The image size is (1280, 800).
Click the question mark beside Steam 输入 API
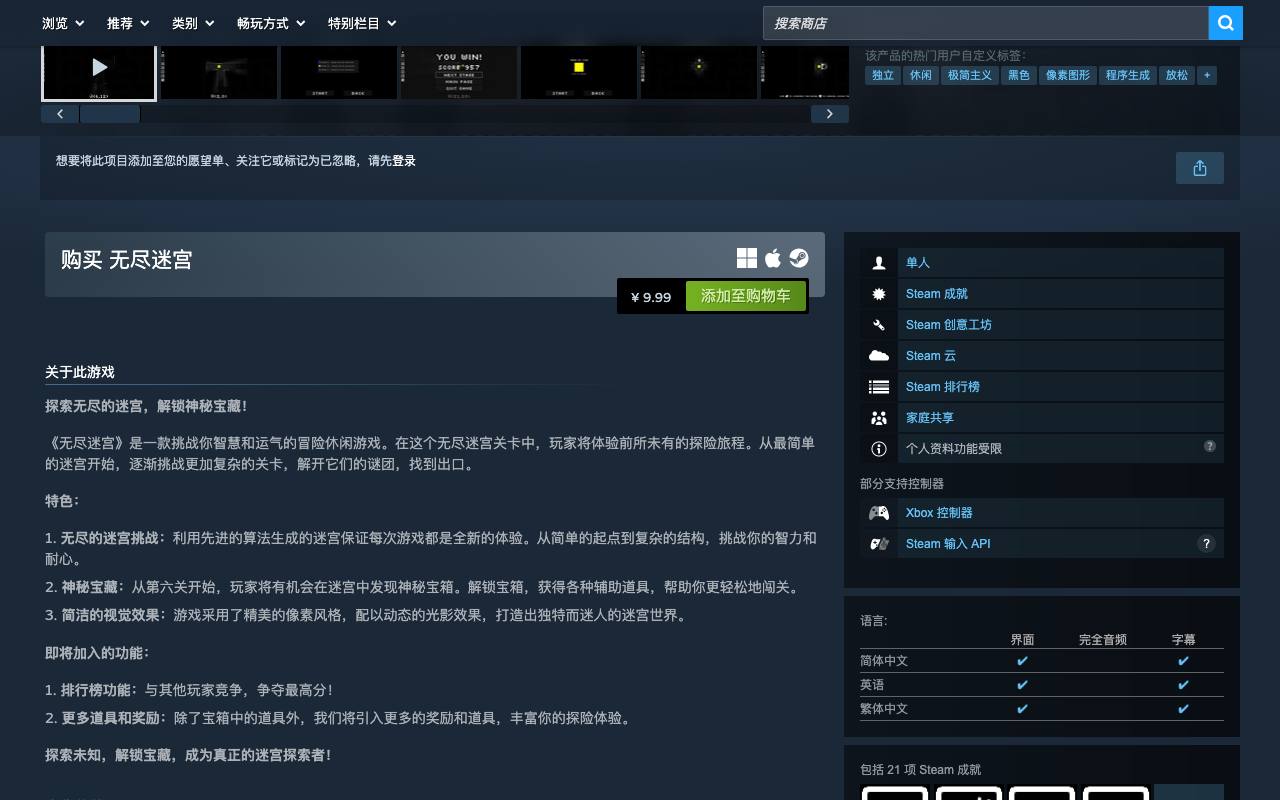click(x=1206, y=544)
